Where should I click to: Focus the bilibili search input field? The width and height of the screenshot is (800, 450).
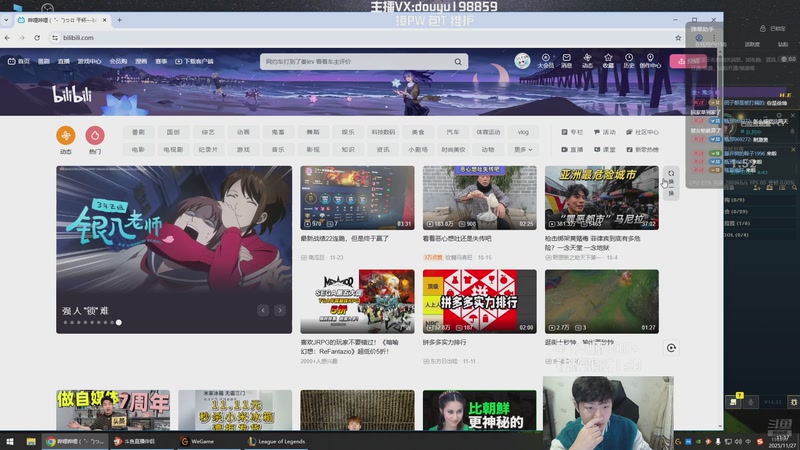(357, 62)
